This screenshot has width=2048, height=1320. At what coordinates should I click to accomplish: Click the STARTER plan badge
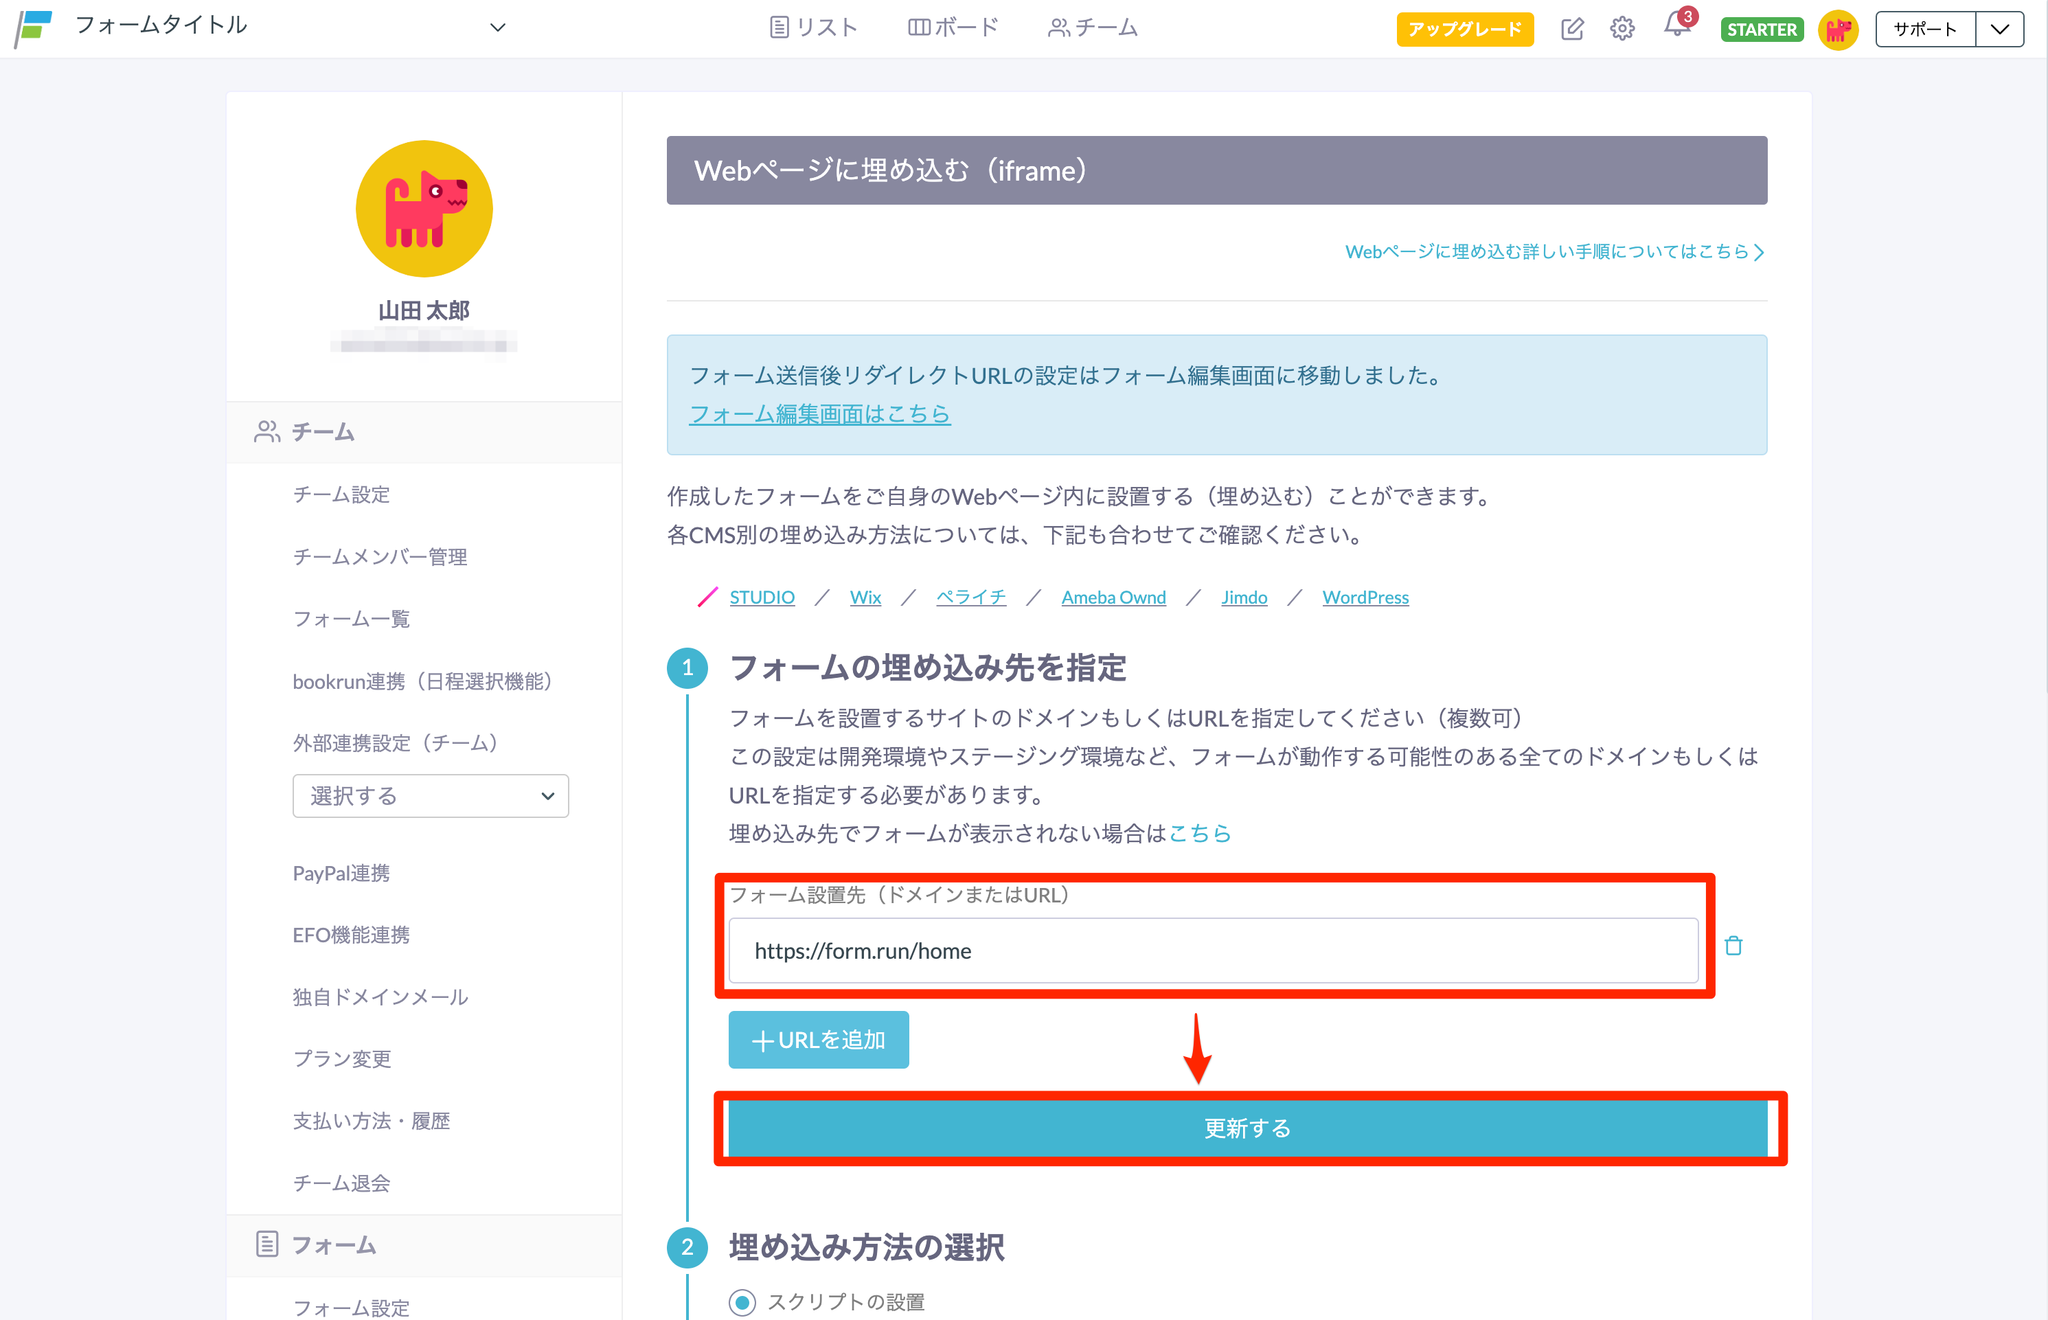tap(1761, 29)
